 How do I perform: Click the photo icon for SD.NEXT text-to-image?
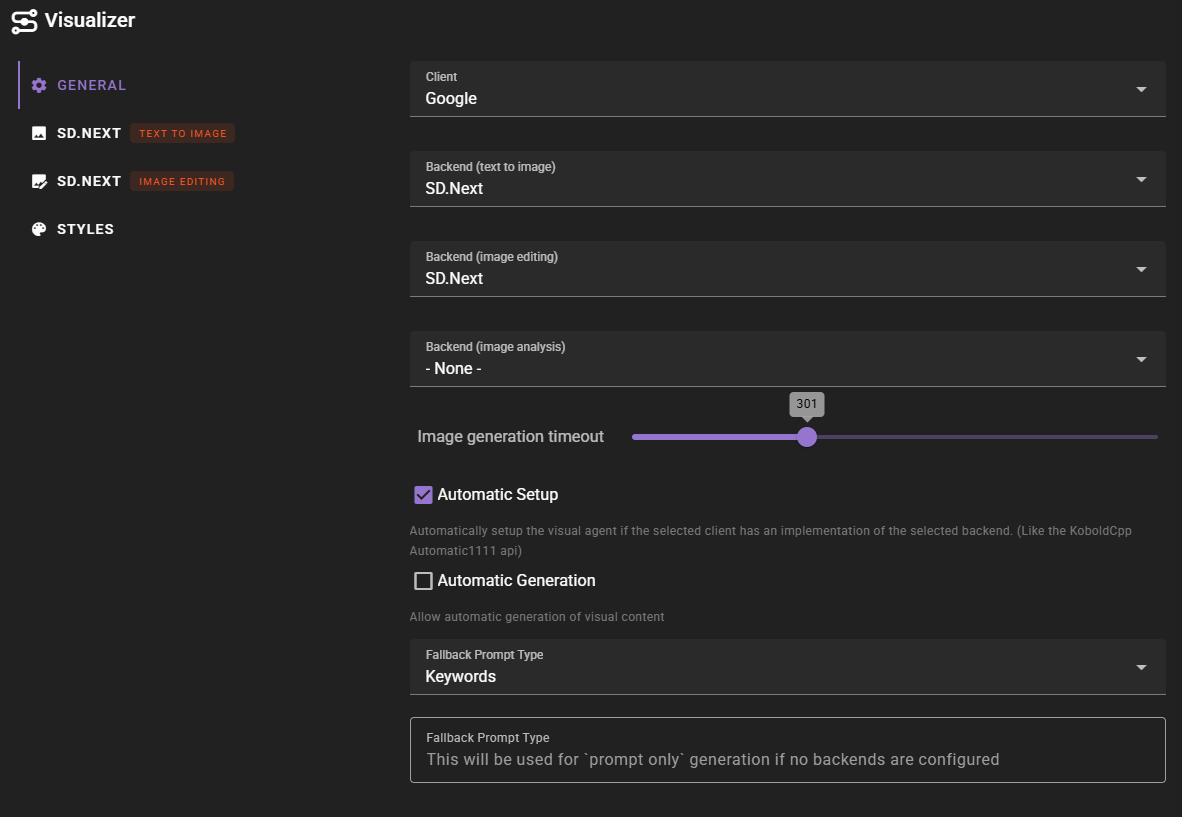coord(39,132)
